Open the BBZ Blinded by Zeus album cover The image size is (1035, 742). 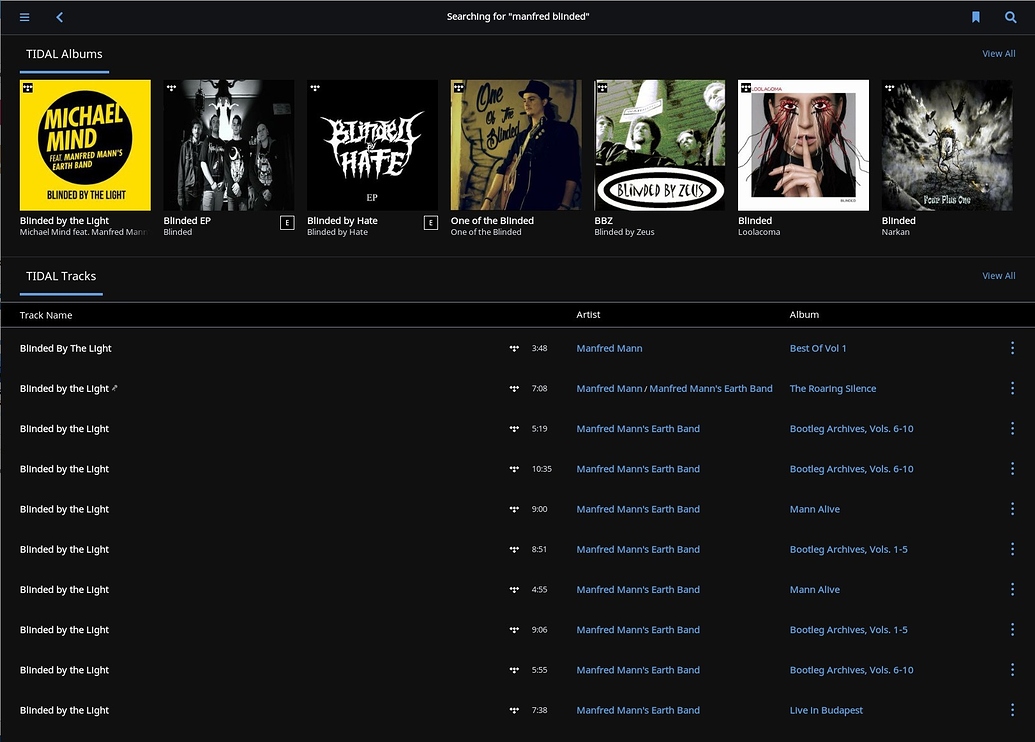(x=659, y=145)
